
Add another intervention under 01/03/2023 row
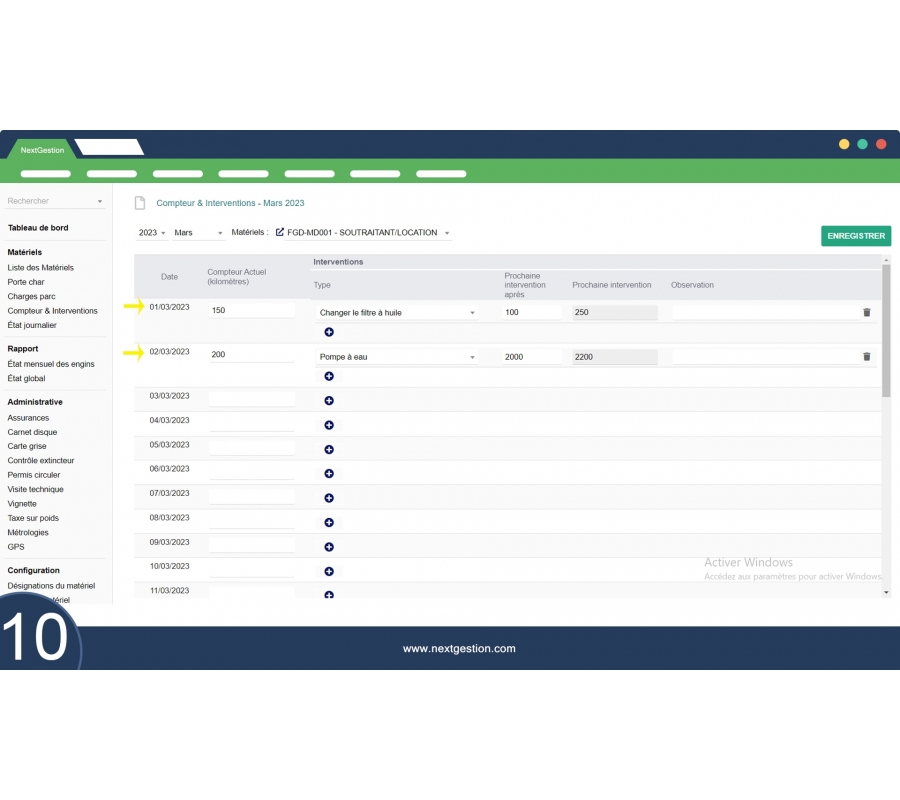329,332
